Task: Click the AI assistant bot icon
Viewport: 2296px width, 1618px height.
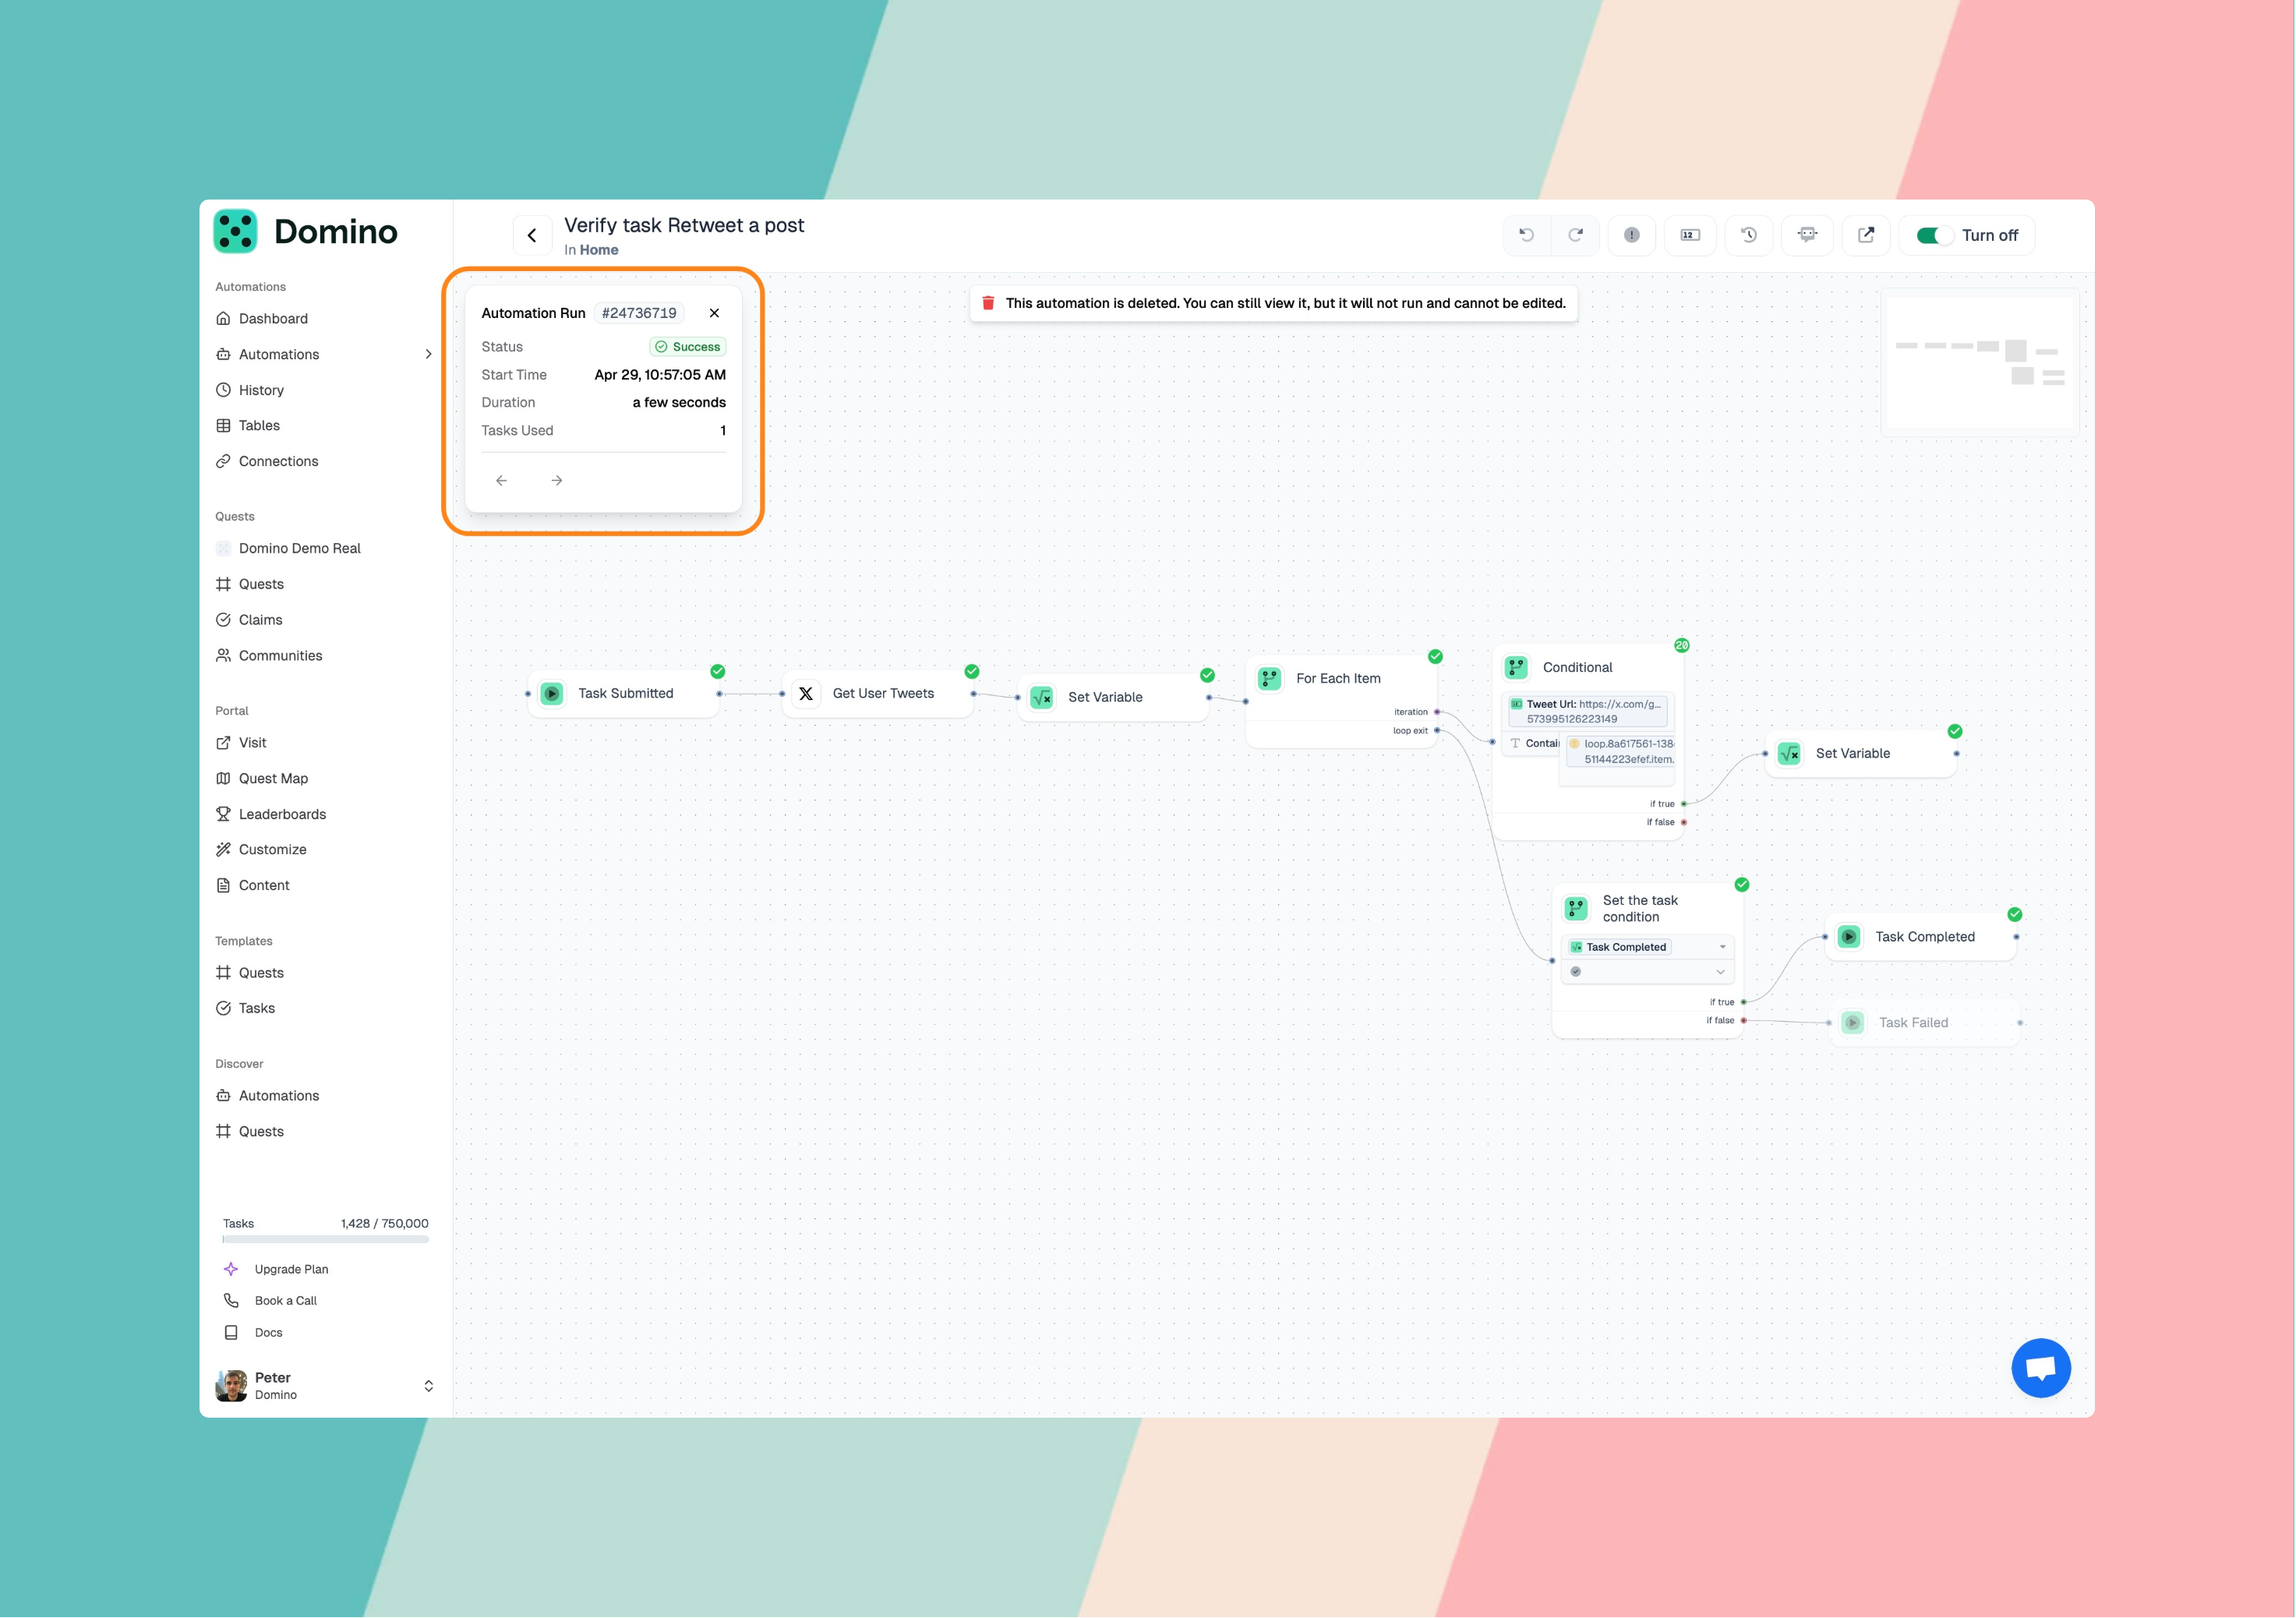Action: click(x=1807, y=235)
